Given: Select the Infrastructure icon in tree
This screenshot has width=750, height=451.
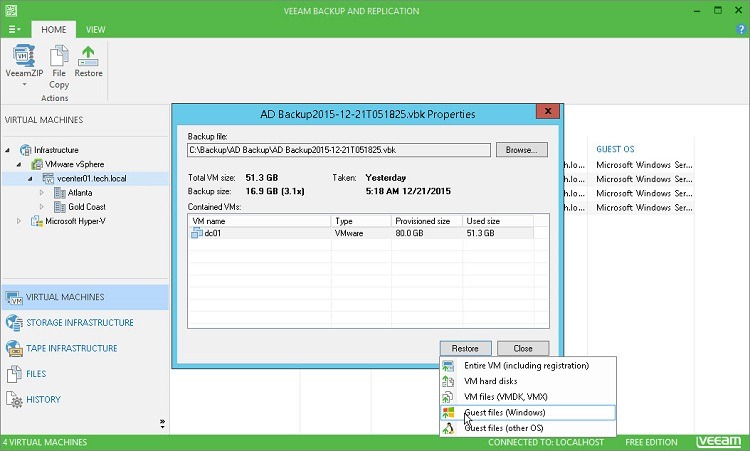Looking at the screenshot, I should [x=25, y=150].
